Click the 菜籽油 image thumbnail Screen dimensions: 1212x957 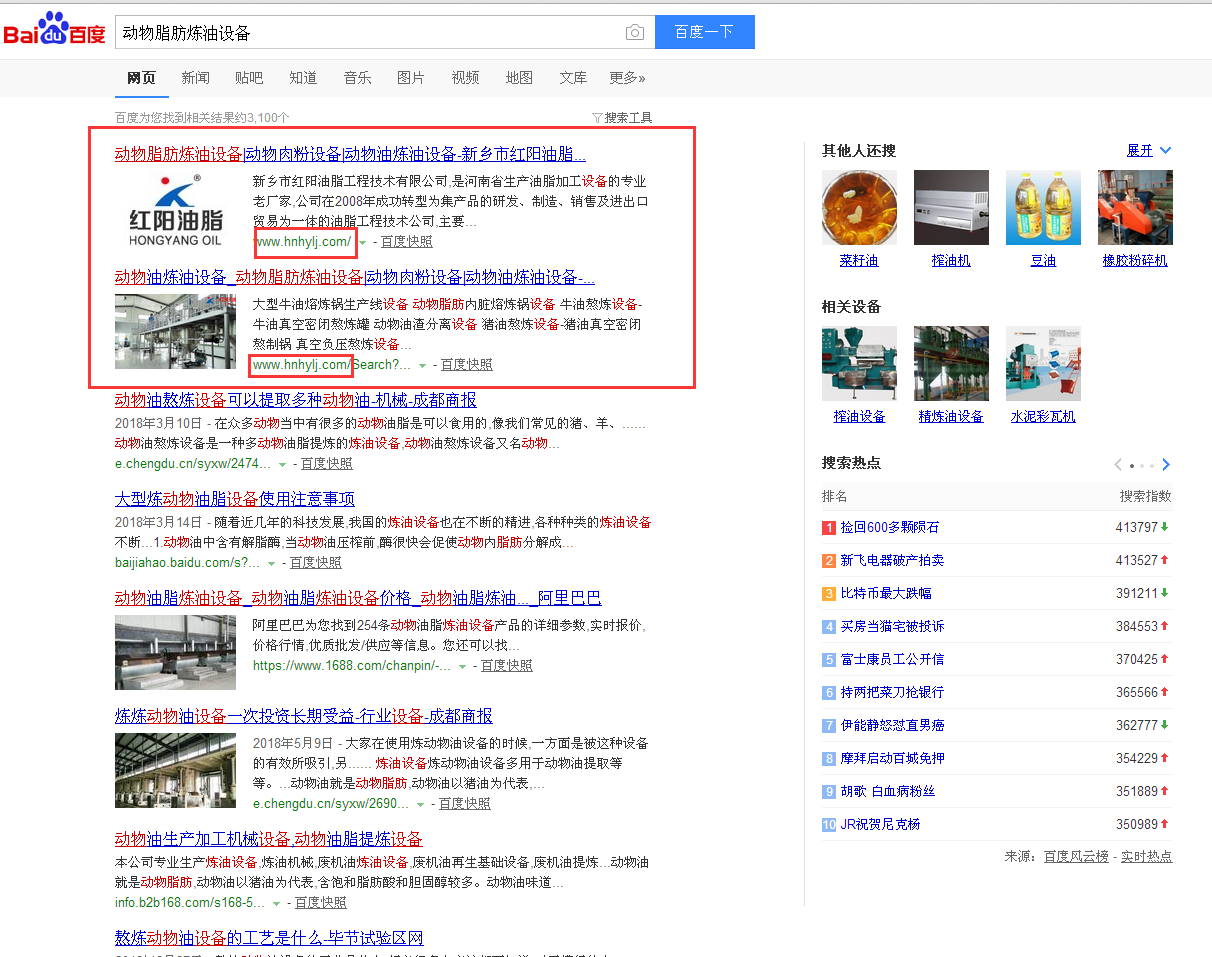859,208
